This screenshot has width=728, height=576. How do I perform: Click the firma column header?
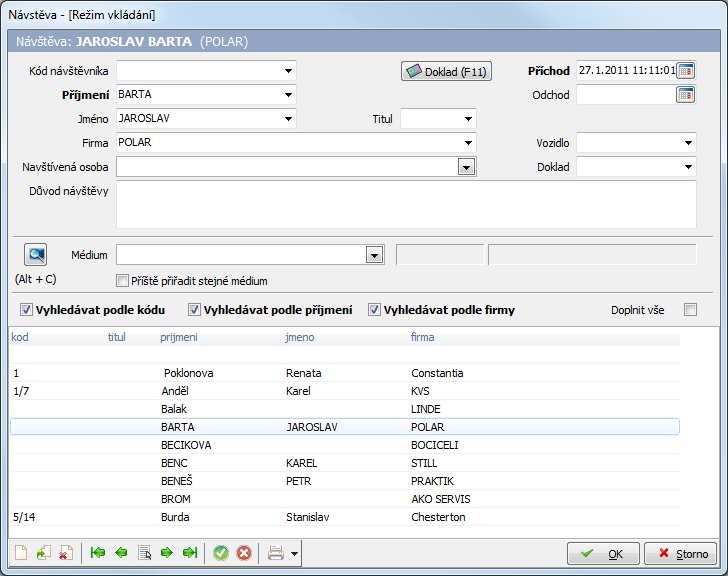pos(422,337)
